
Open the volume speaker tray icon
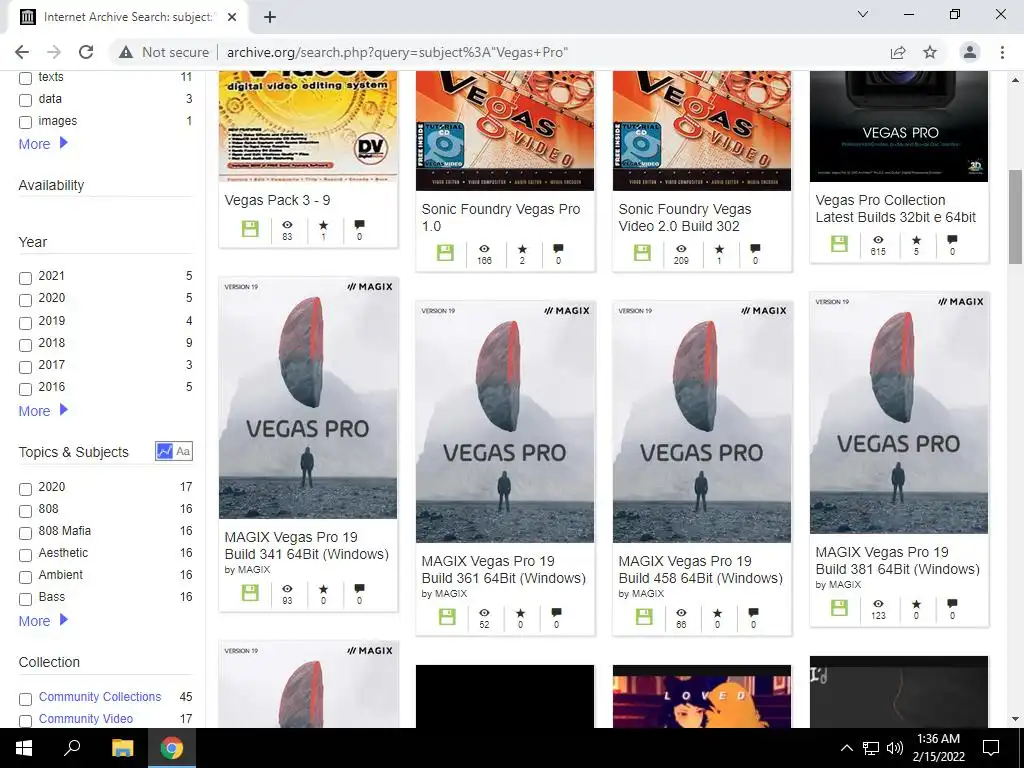[x=895, y=748]
